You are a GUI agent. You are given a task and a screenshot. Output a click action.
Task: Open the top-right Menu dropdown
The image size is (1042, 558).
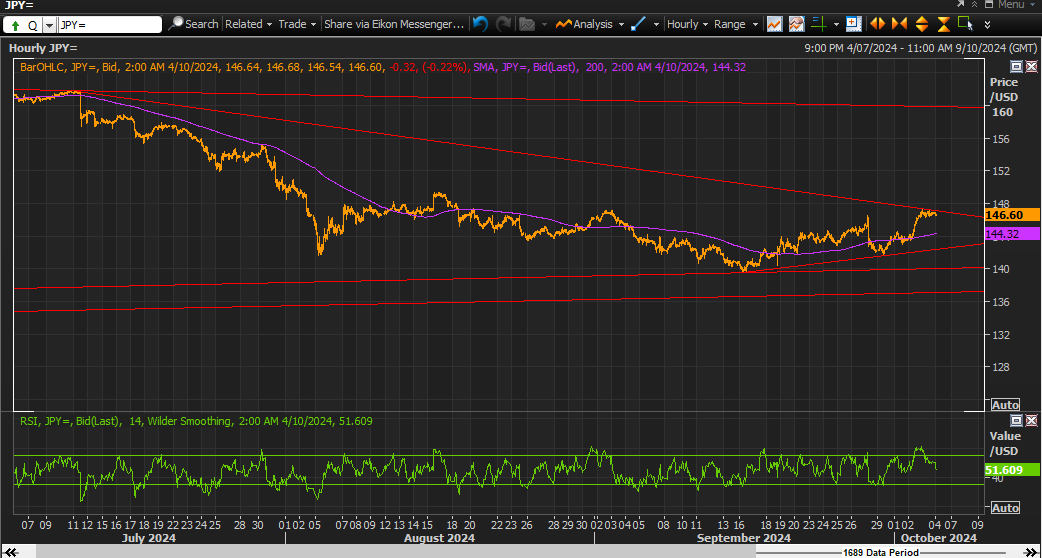(x=1015, y=5)
